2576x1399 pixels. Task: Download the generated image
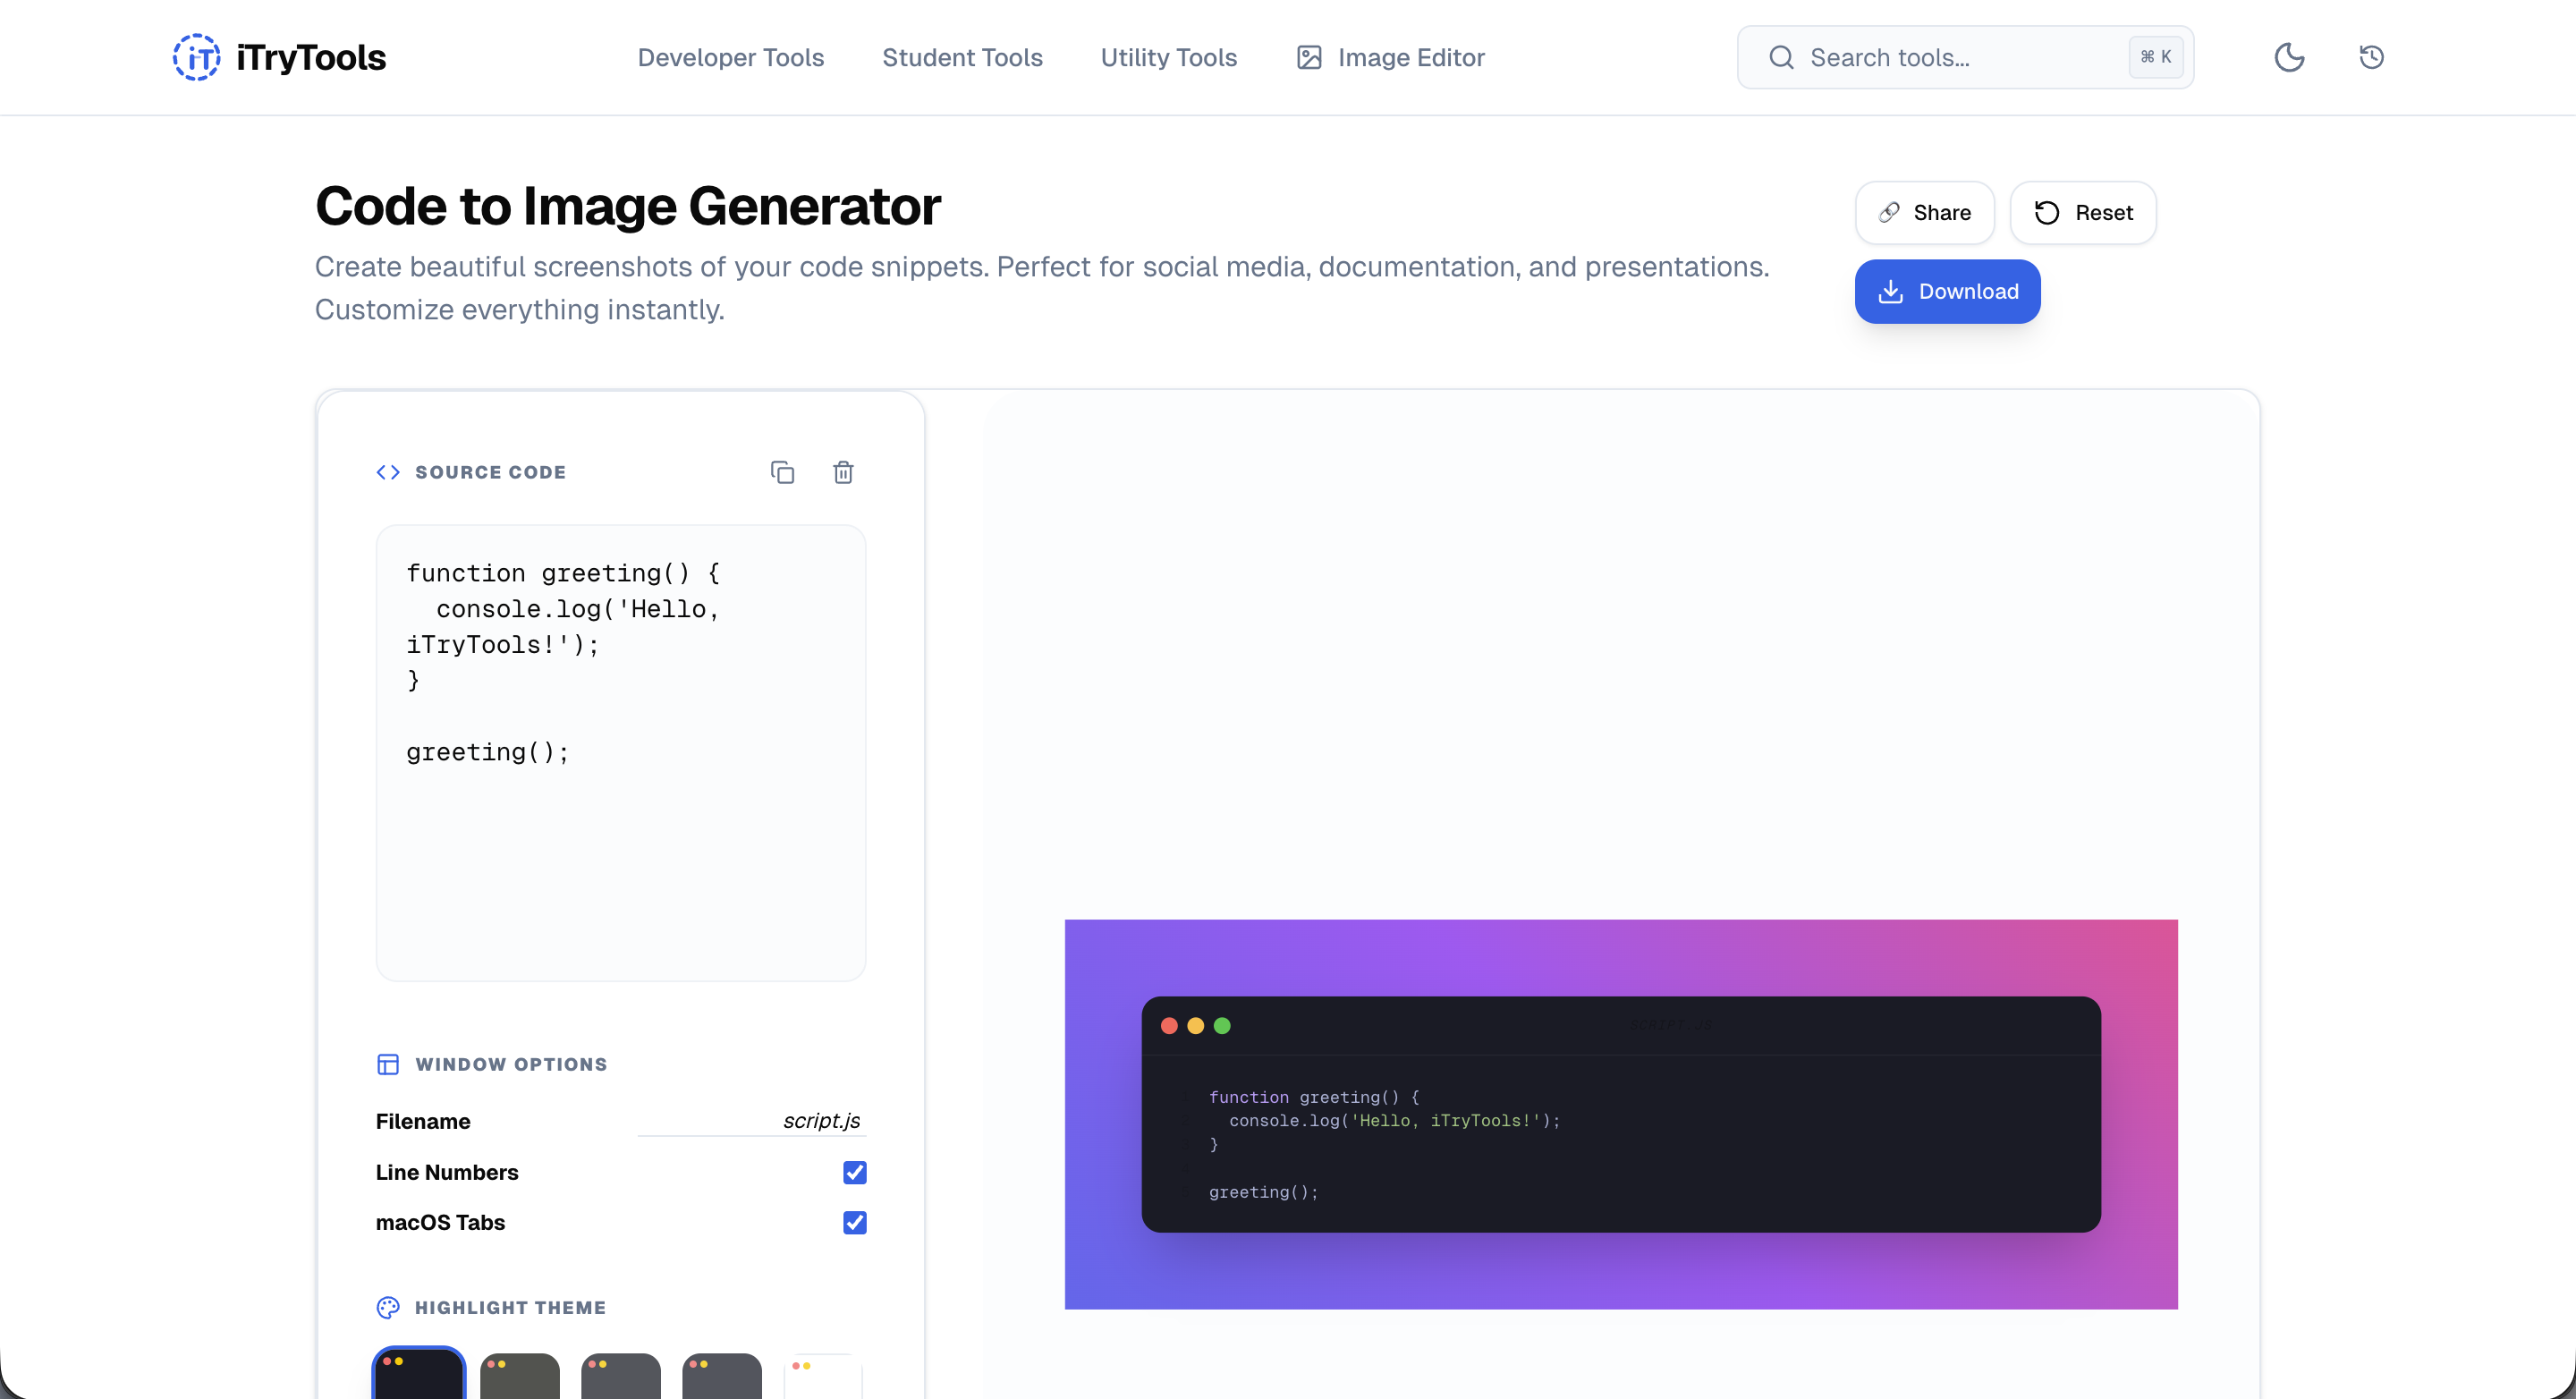coord(1946,291)
